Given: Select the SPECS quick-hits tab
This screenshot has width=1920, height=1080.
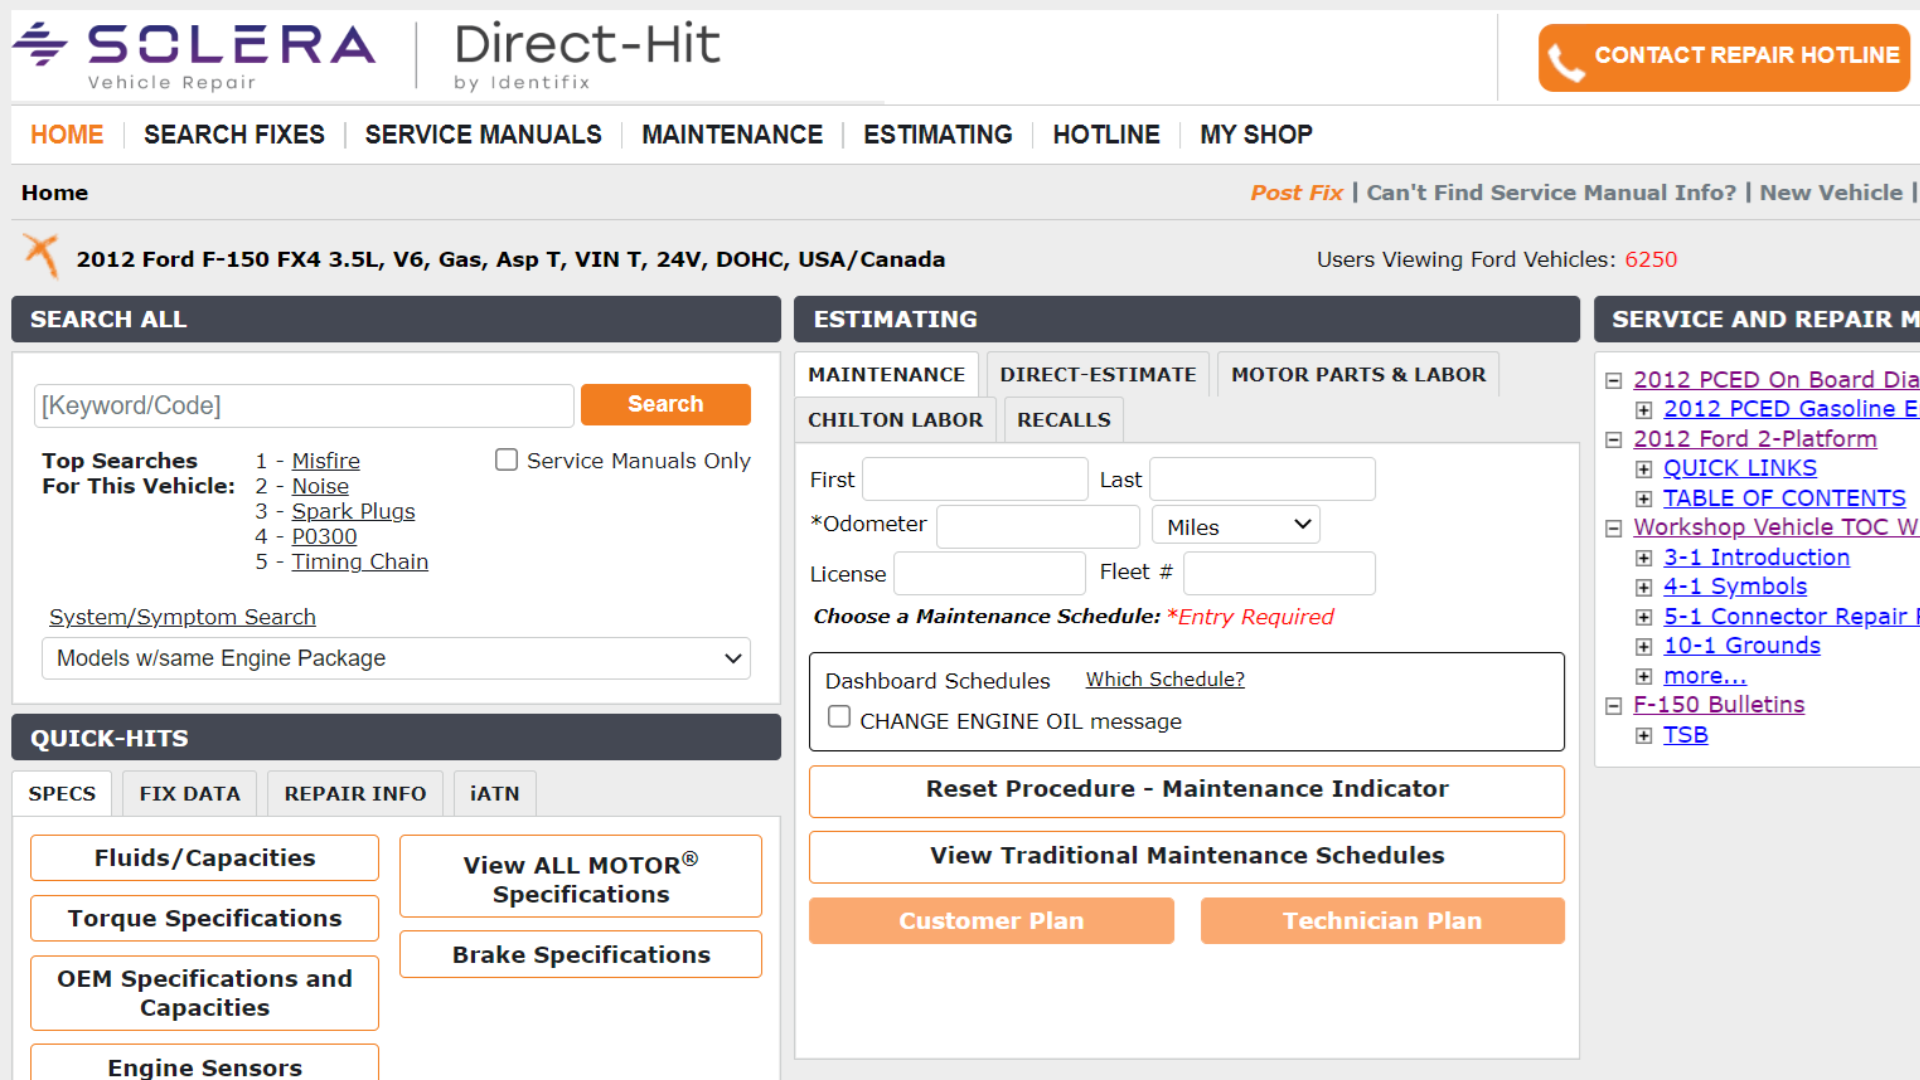Looking at the screenshot, I should click(62, 793).
